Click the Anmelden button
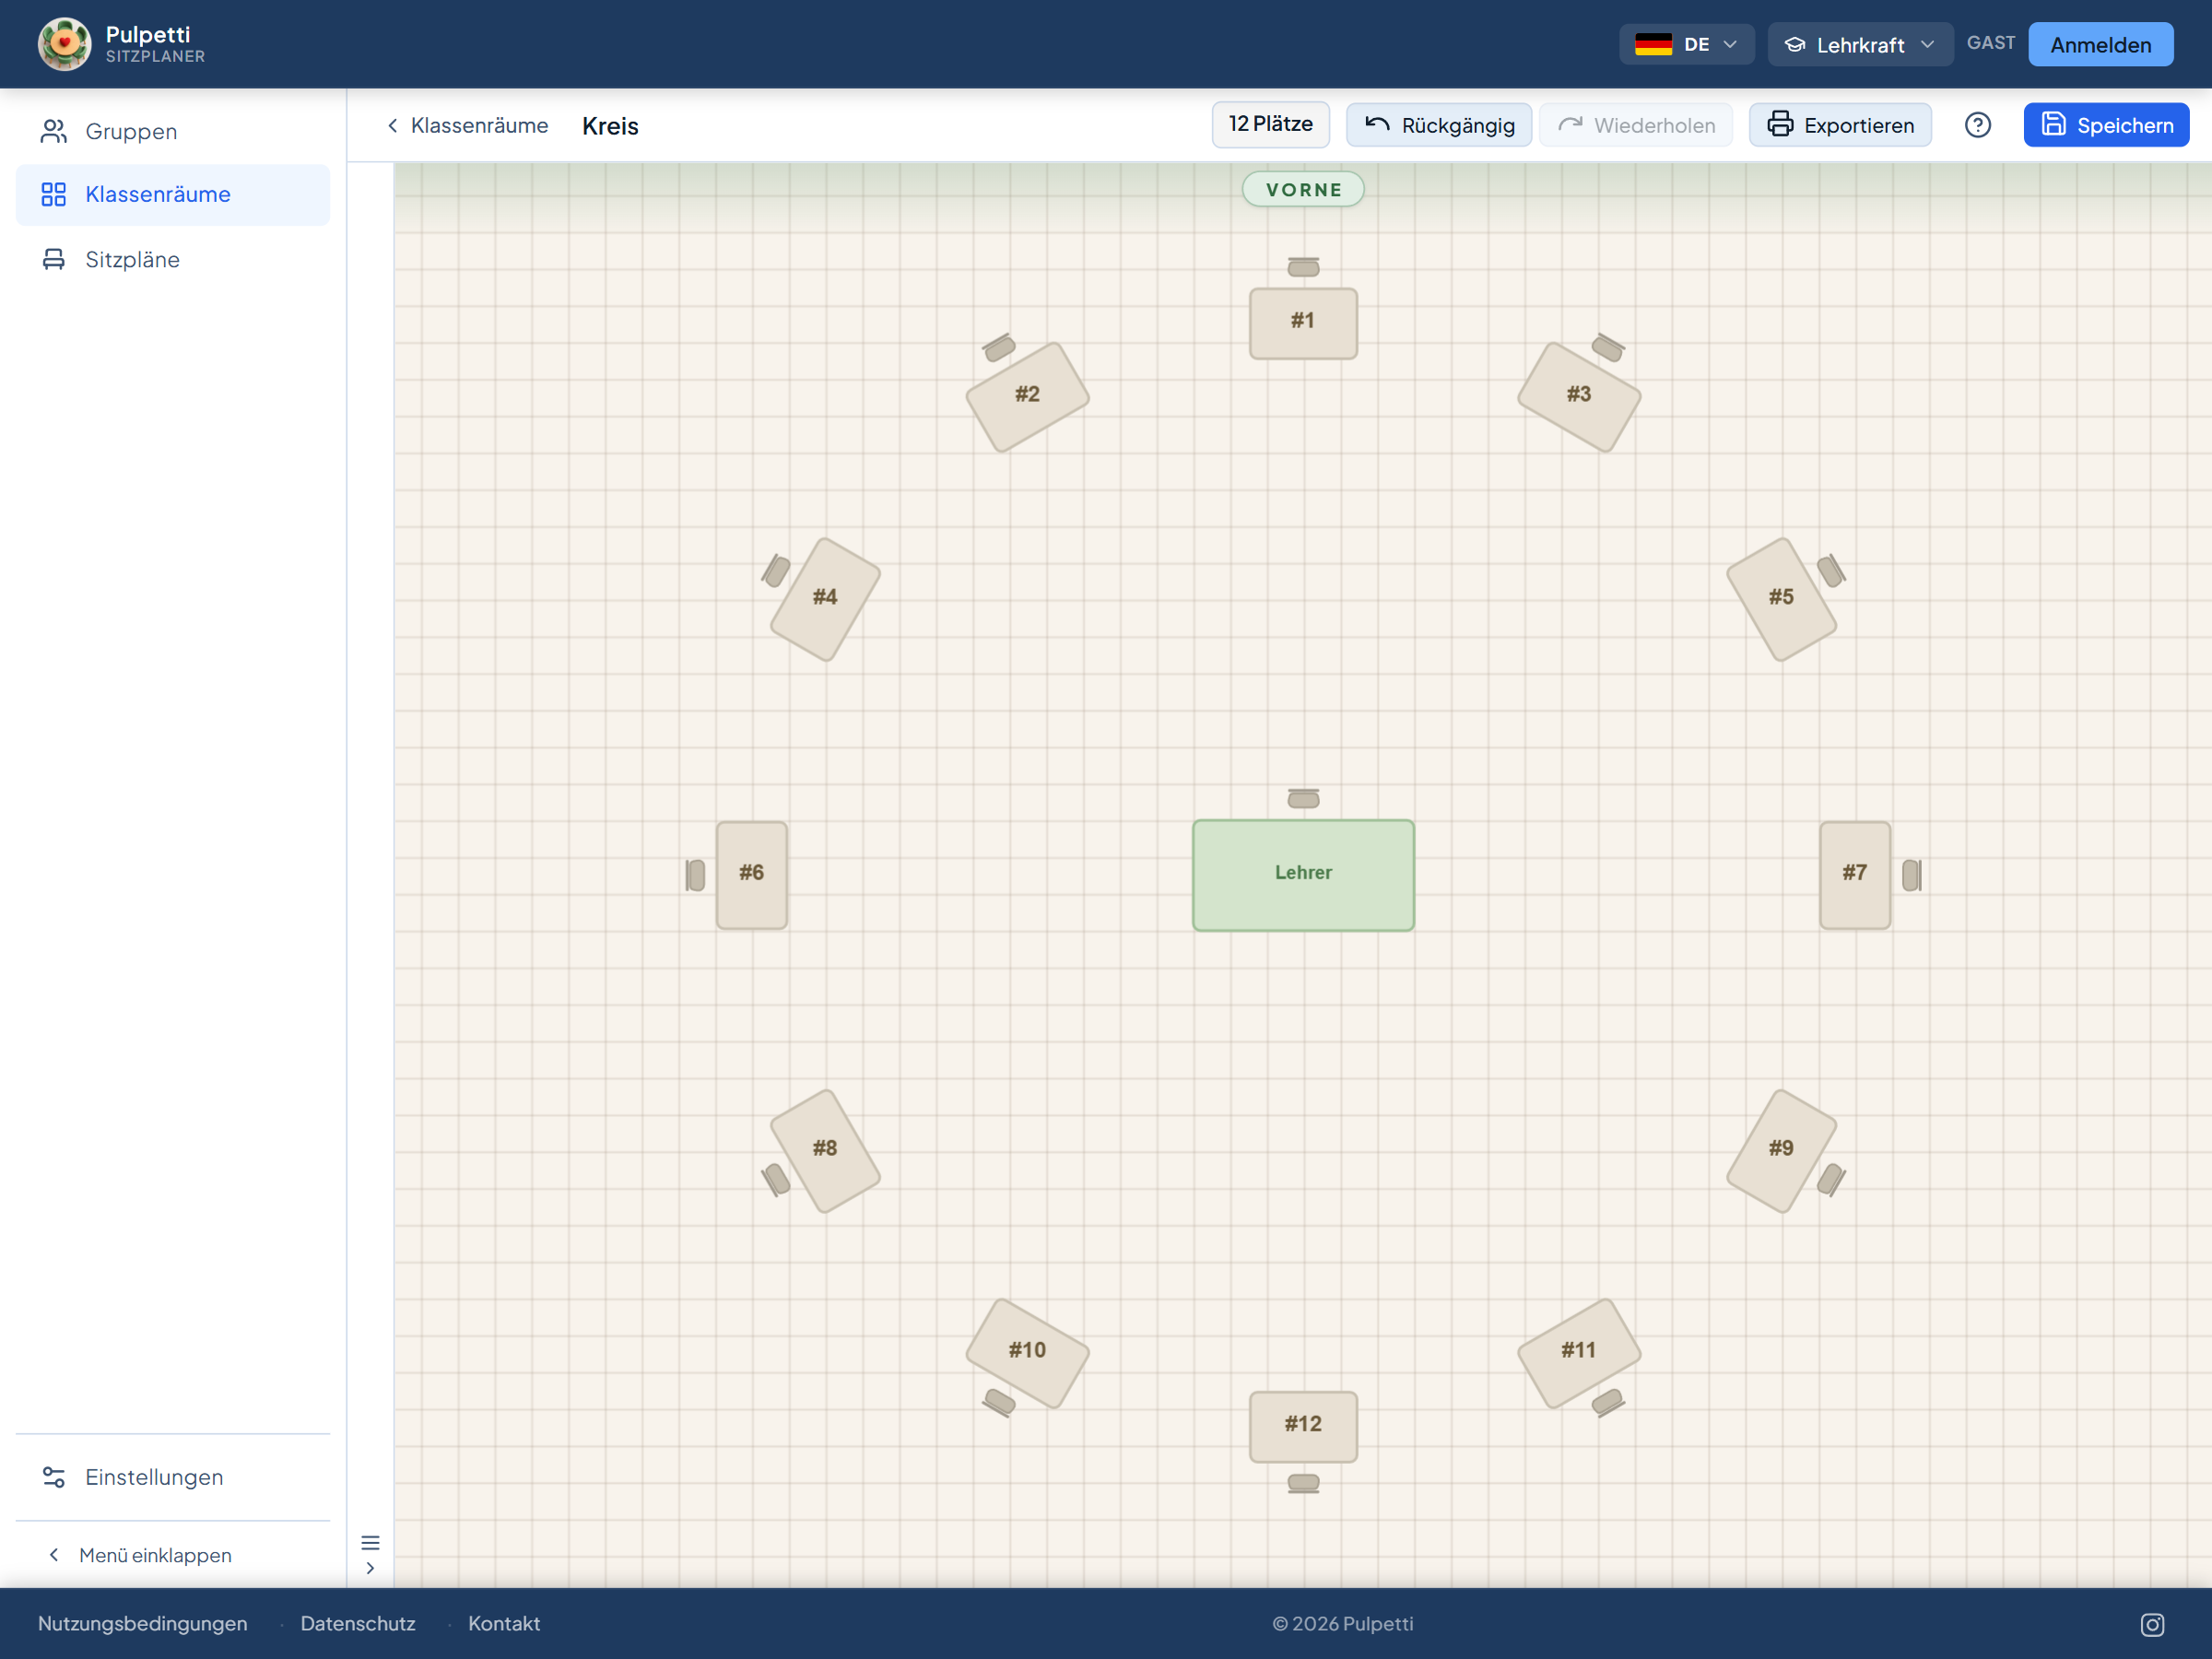 click(x=2100, y=44)
